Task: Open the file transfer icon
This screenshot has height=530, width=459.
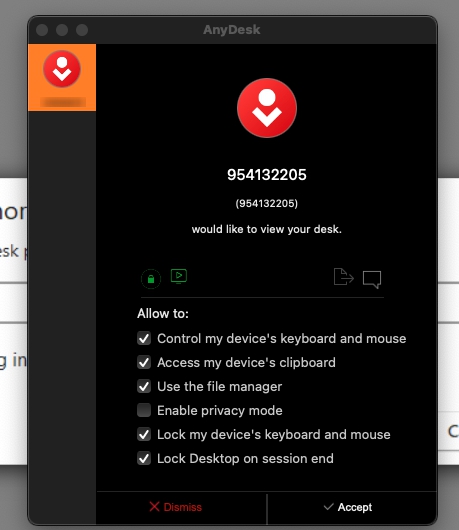Action: (x=344, y=277)
